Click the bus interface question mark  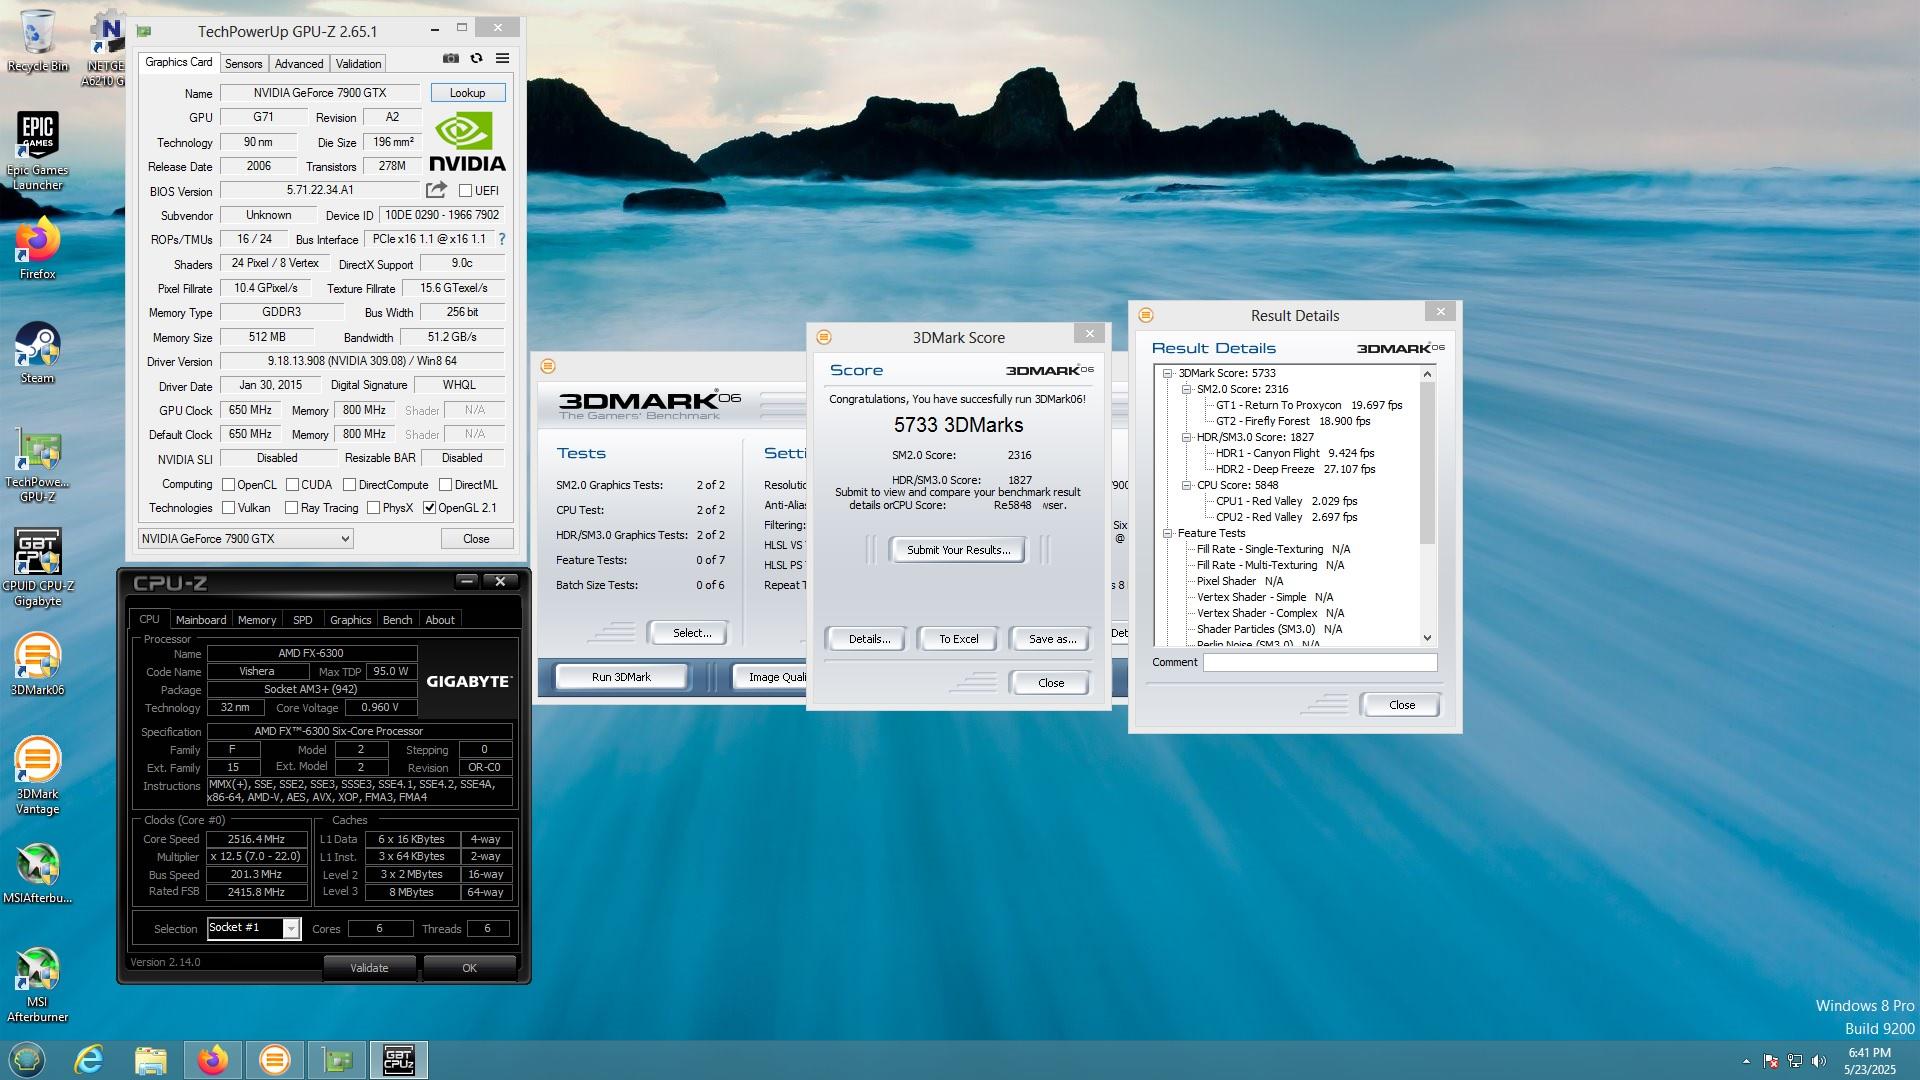click(502, 240)
